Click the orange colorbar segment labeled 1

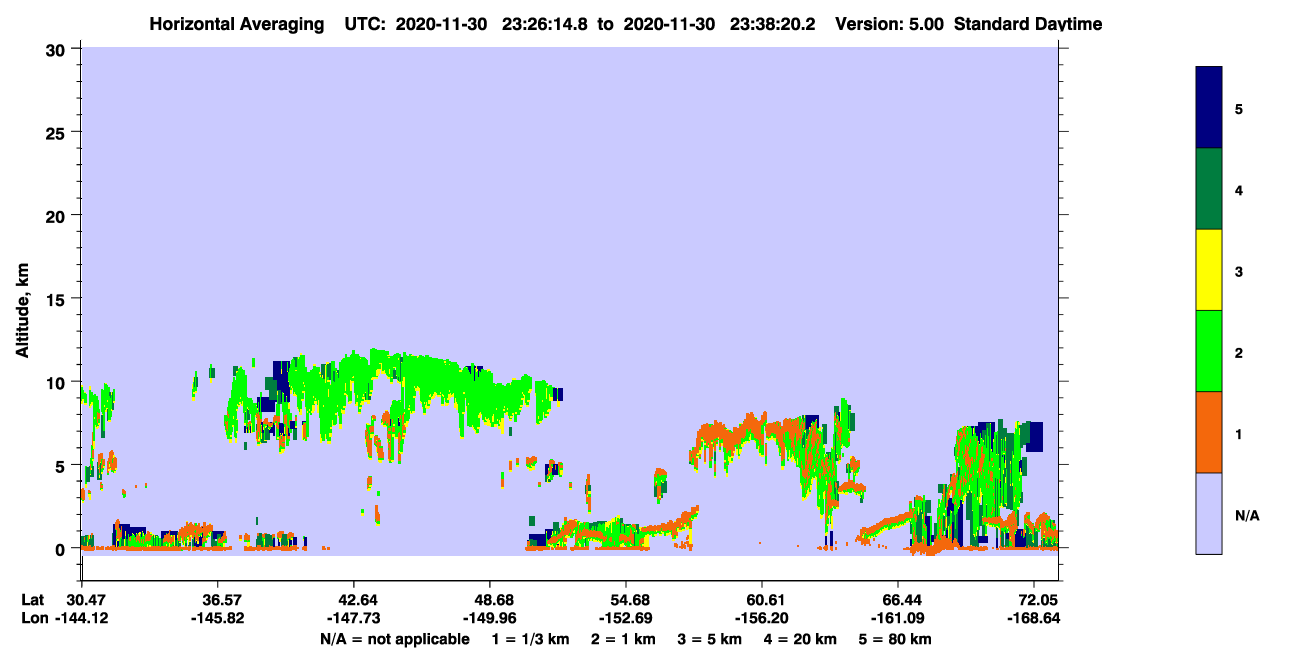1209,432
